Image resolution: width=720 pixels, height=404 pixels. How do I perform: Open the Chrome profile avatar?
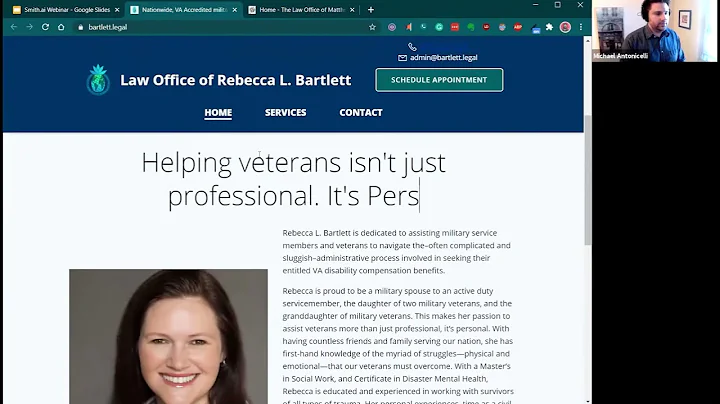pyautogui.click(x=565, y=27)
